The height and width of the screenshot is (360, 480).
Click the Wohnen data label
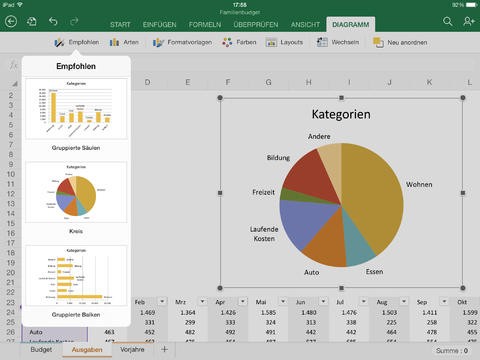[419, 185]
